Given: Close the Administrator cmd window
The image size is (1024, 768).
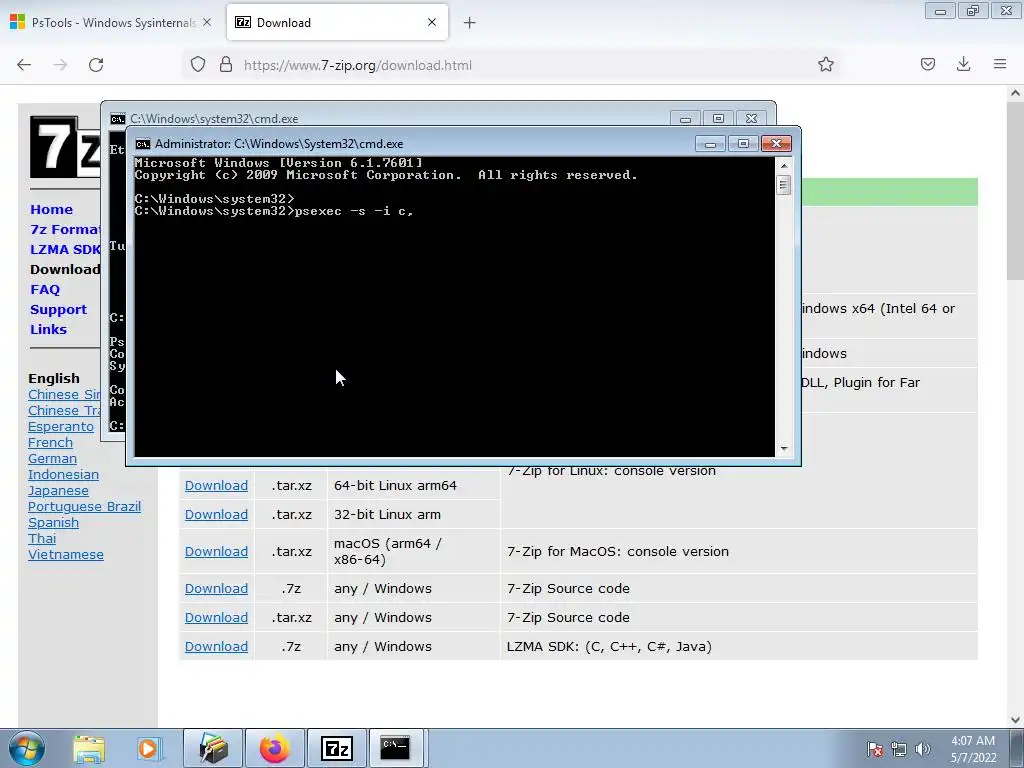Looking at the screenshot, I should pos(776,144).
